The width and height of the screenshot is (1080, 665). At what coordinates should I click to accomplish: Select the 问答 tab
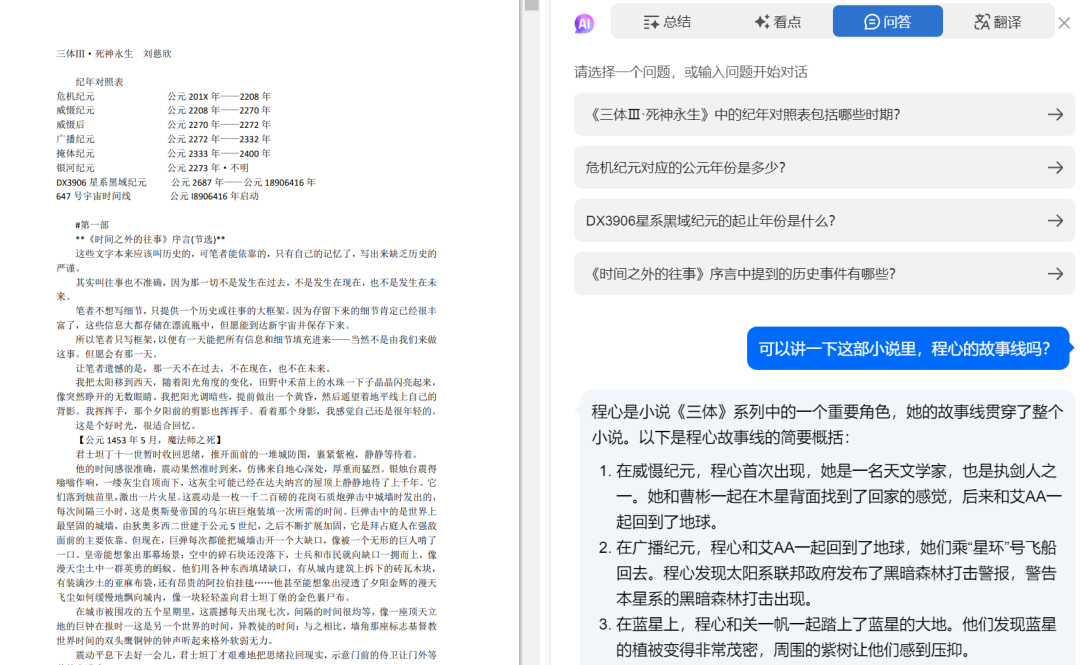pyautogui.click(x=888, y=21)
